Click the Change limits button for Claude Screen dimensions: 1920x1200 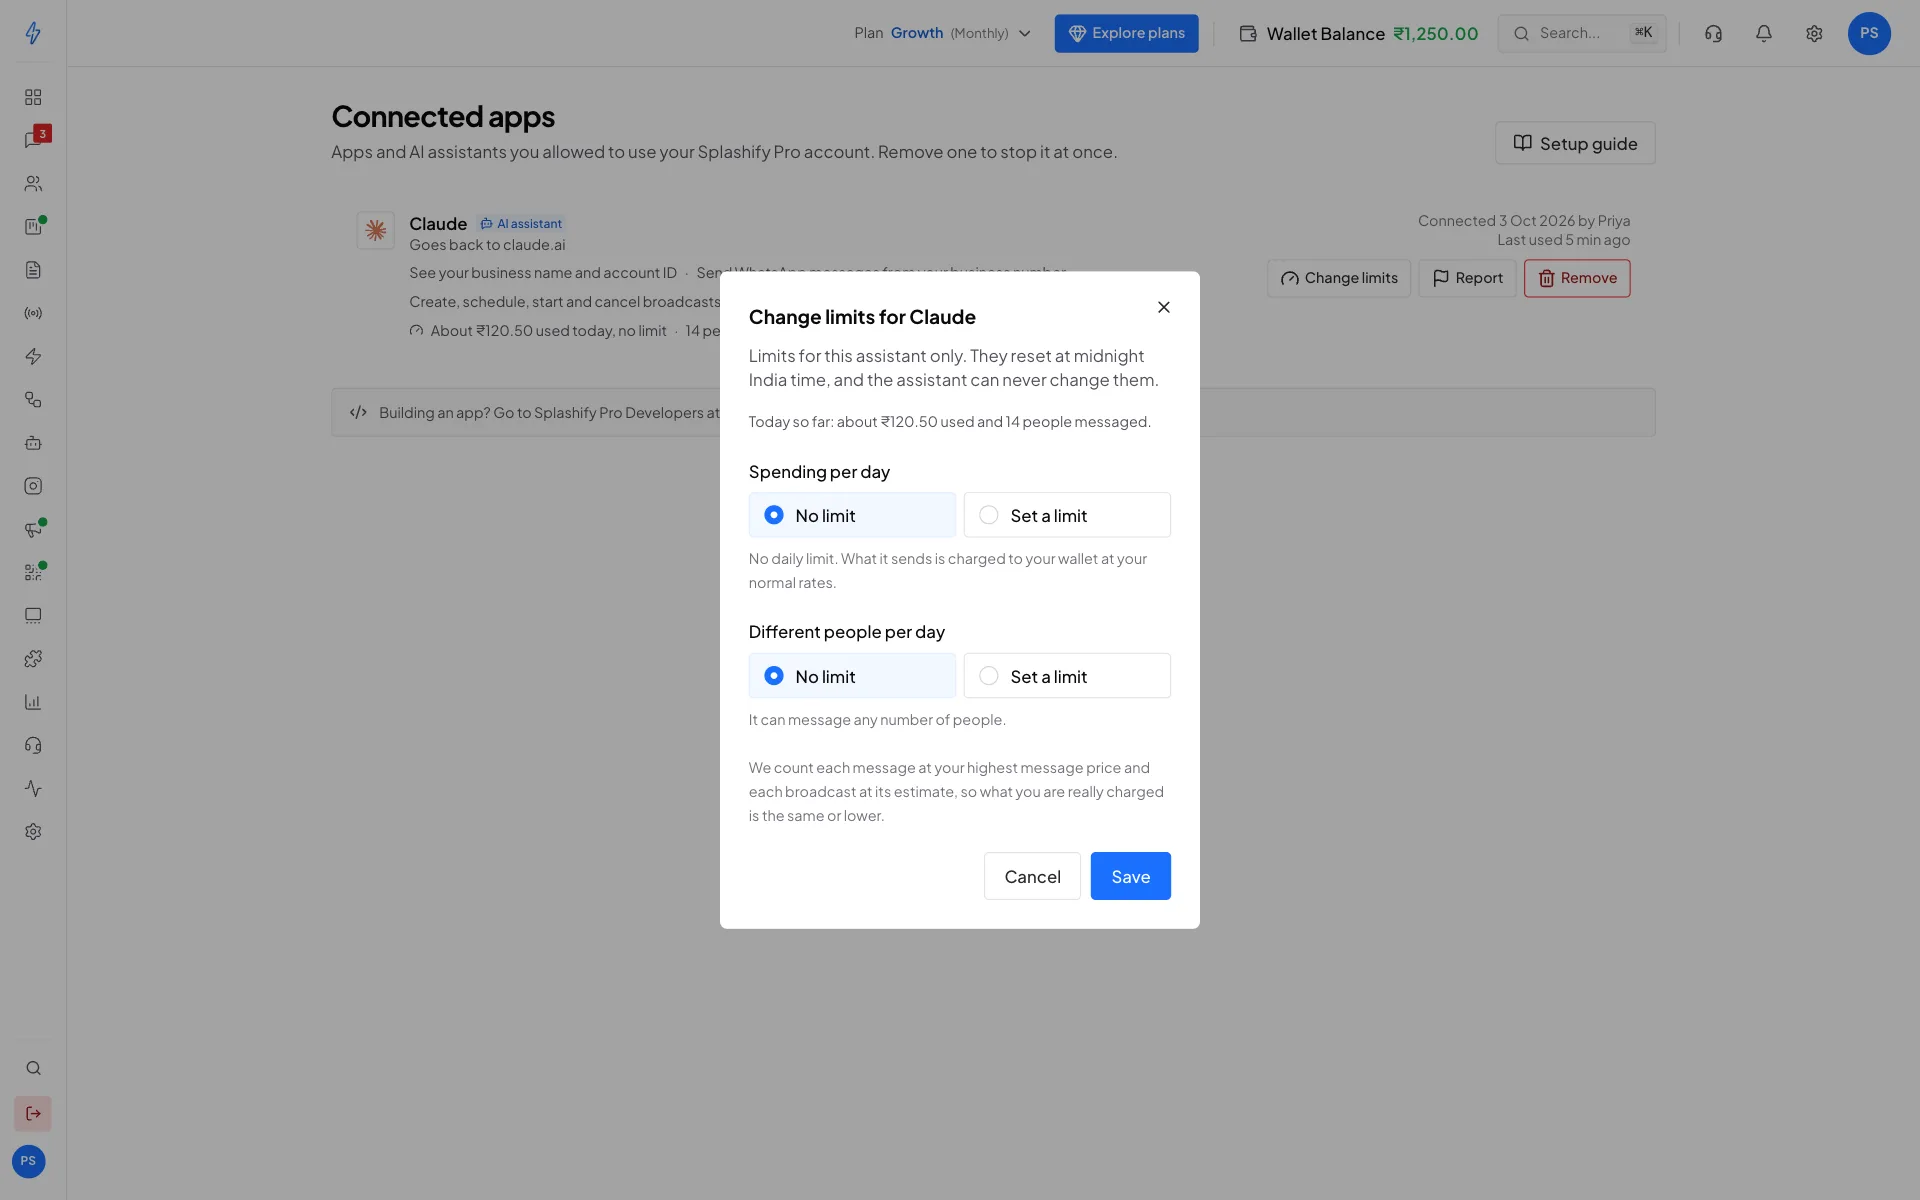[1339, 278]
